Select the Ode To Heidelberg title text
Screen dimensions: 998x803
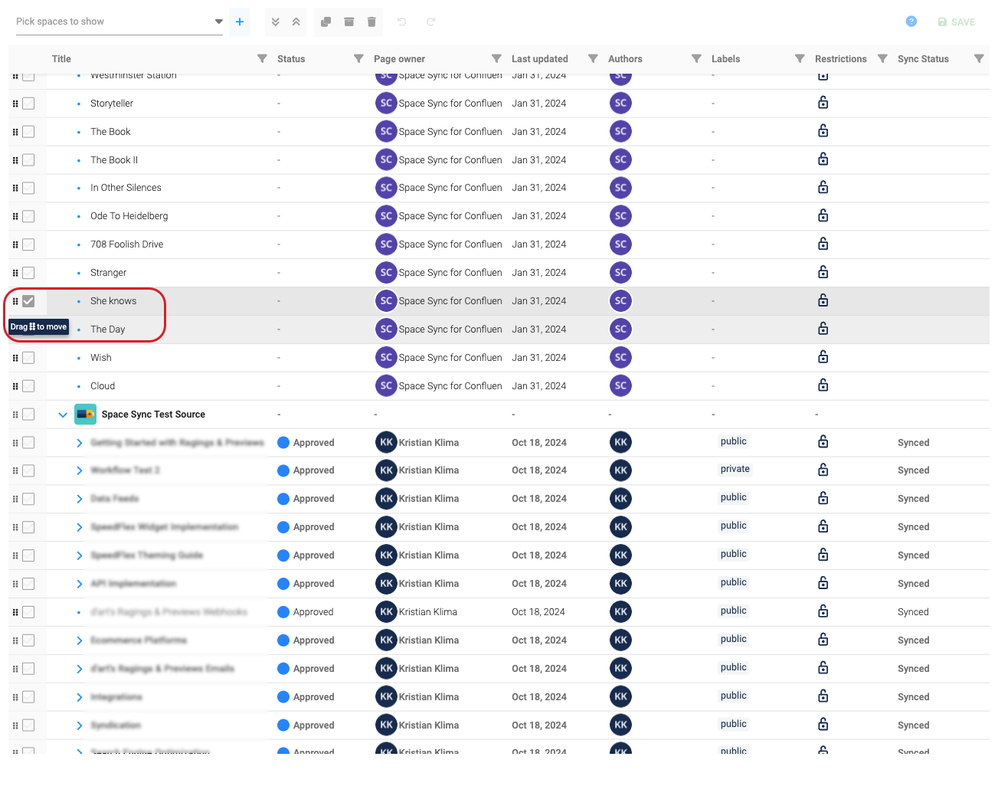click(129, 216)
